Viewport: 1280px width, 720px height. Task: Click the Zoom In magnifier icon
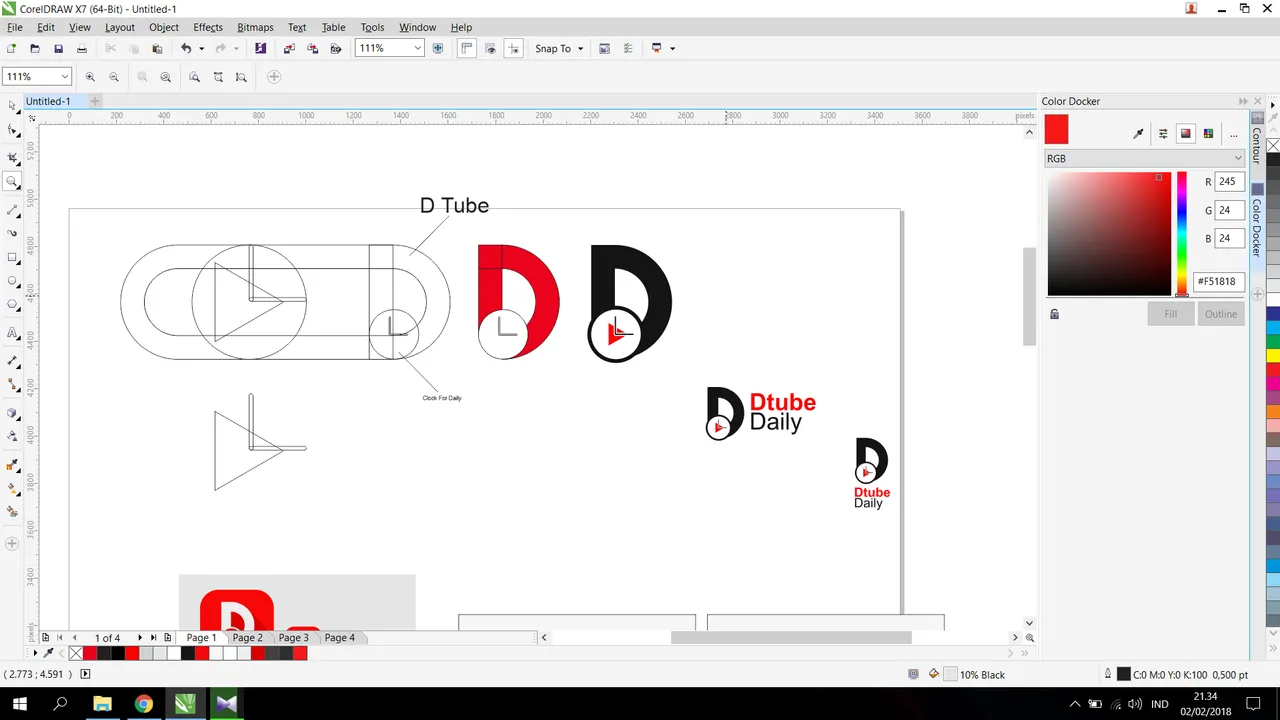[x=90, y=77]
